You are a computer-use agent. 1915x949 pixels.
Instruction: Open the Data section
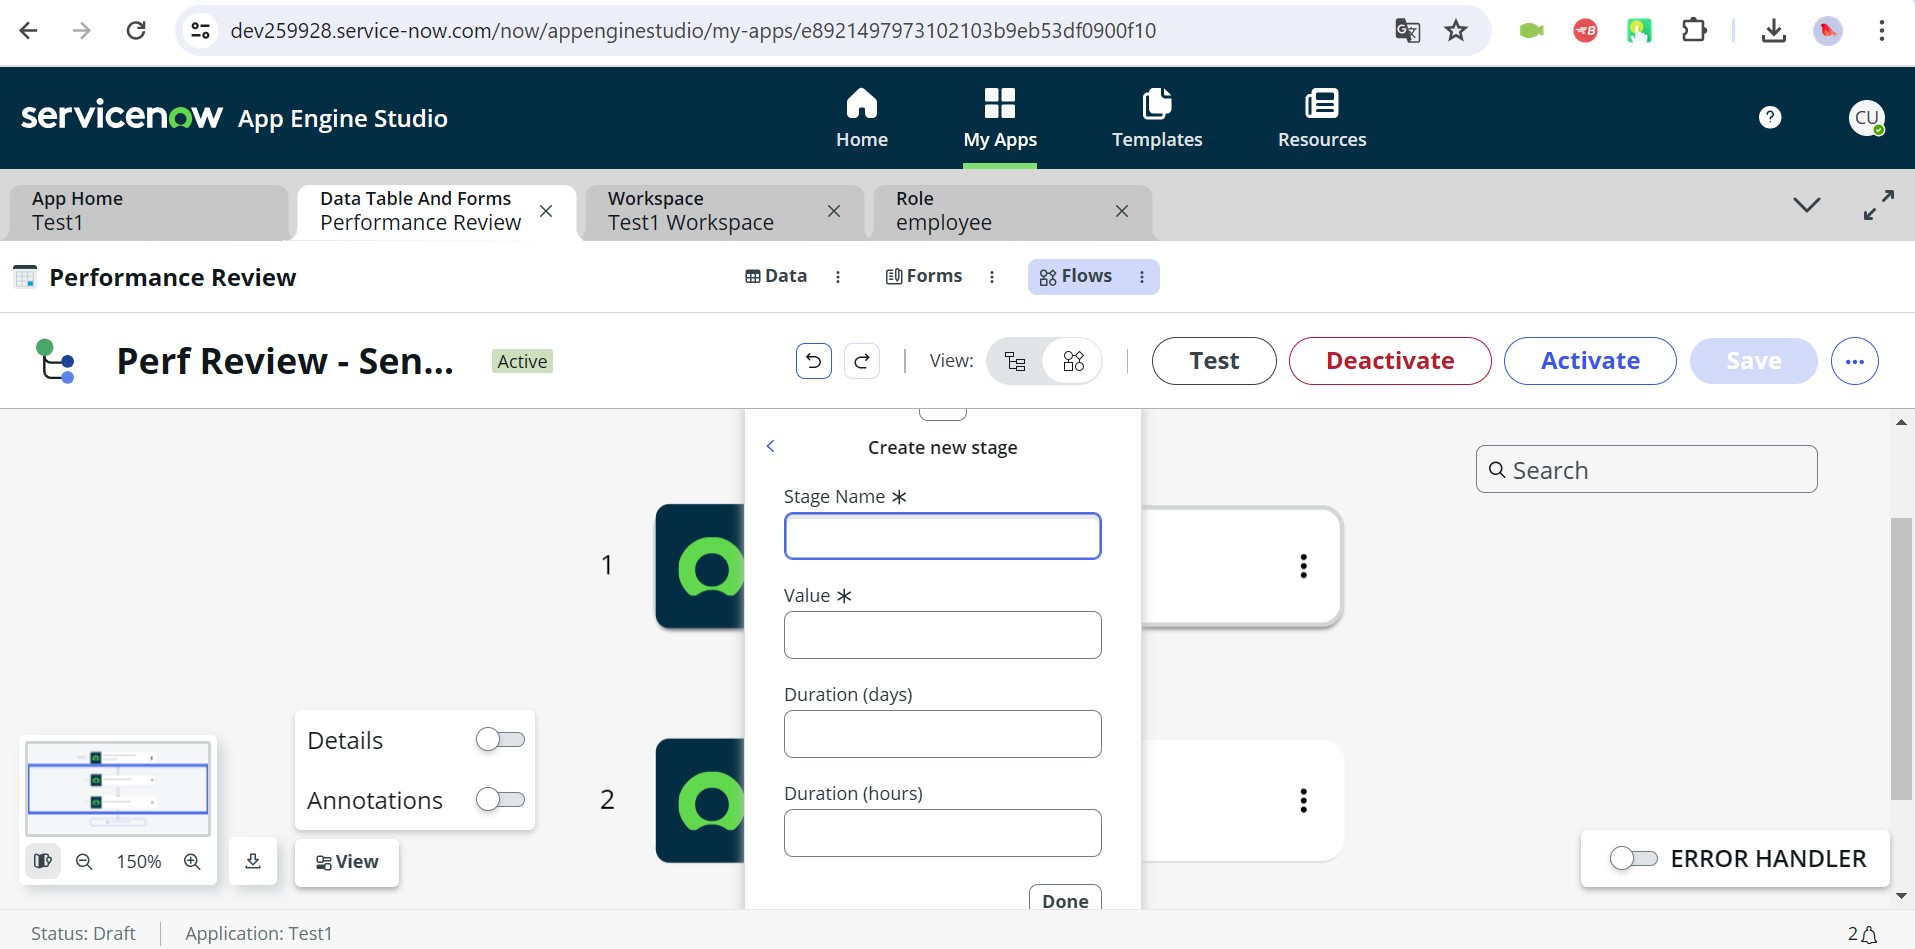click(776, 276)
